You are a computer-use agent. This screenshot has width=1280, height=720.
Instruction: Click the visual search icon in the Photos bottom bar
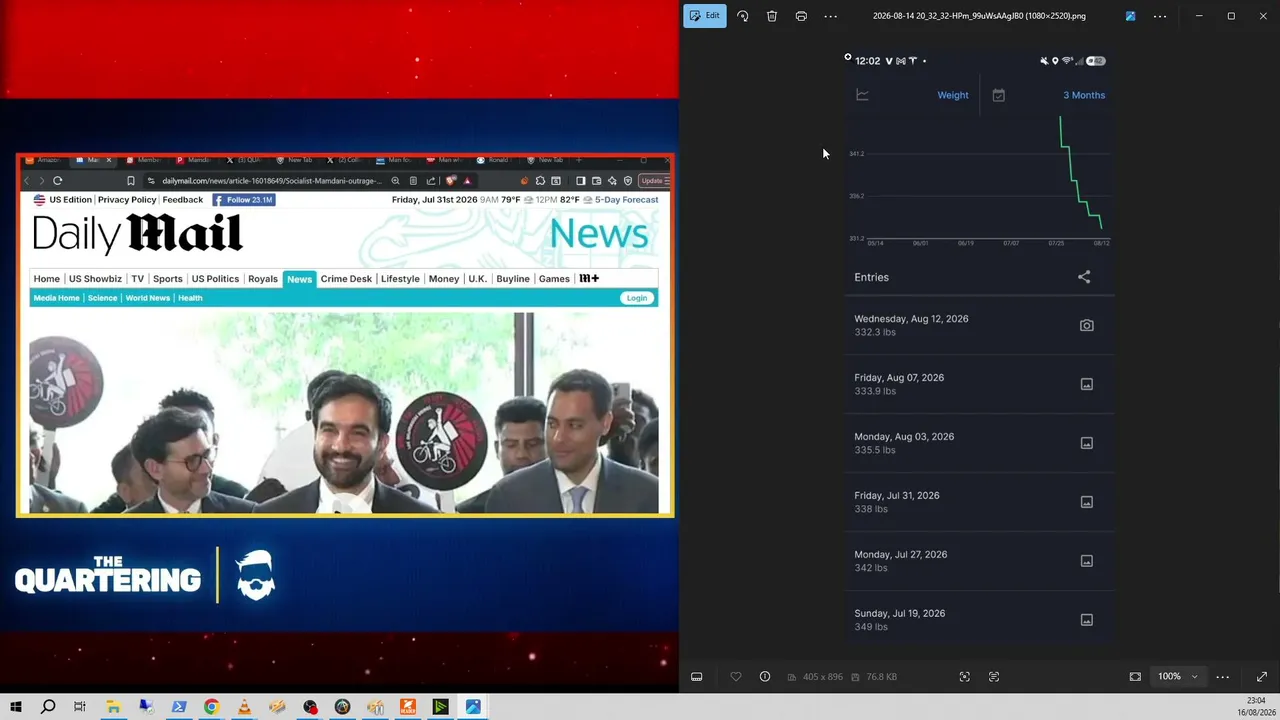965,677
